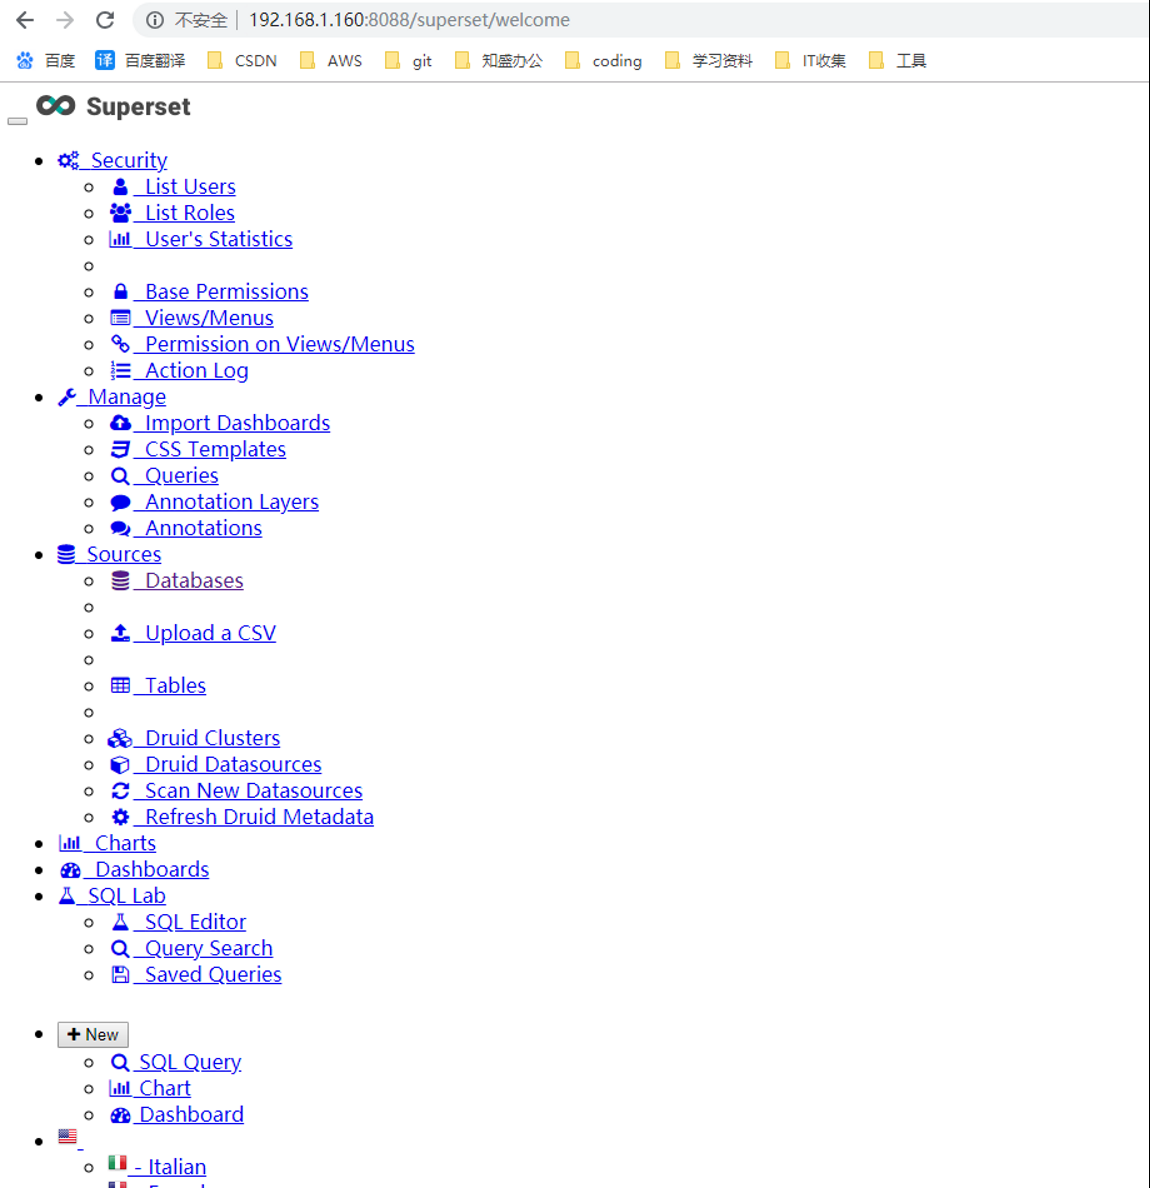Click the Annotation Layers comment icon

(120, 502)
